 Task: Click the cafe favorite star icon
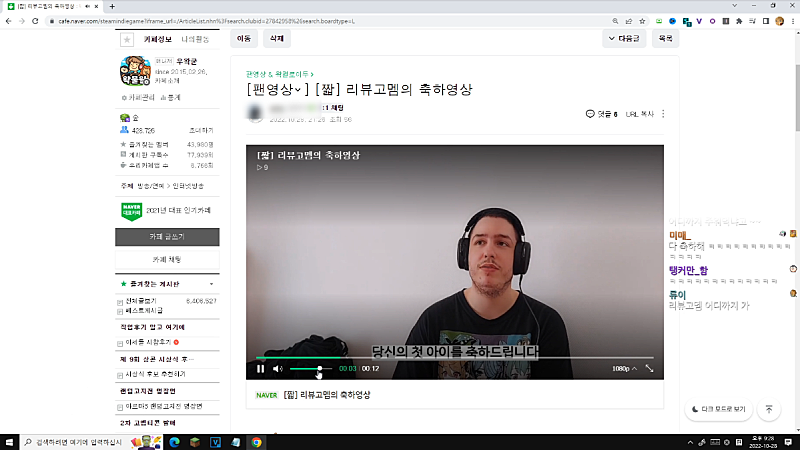(127, 39)
